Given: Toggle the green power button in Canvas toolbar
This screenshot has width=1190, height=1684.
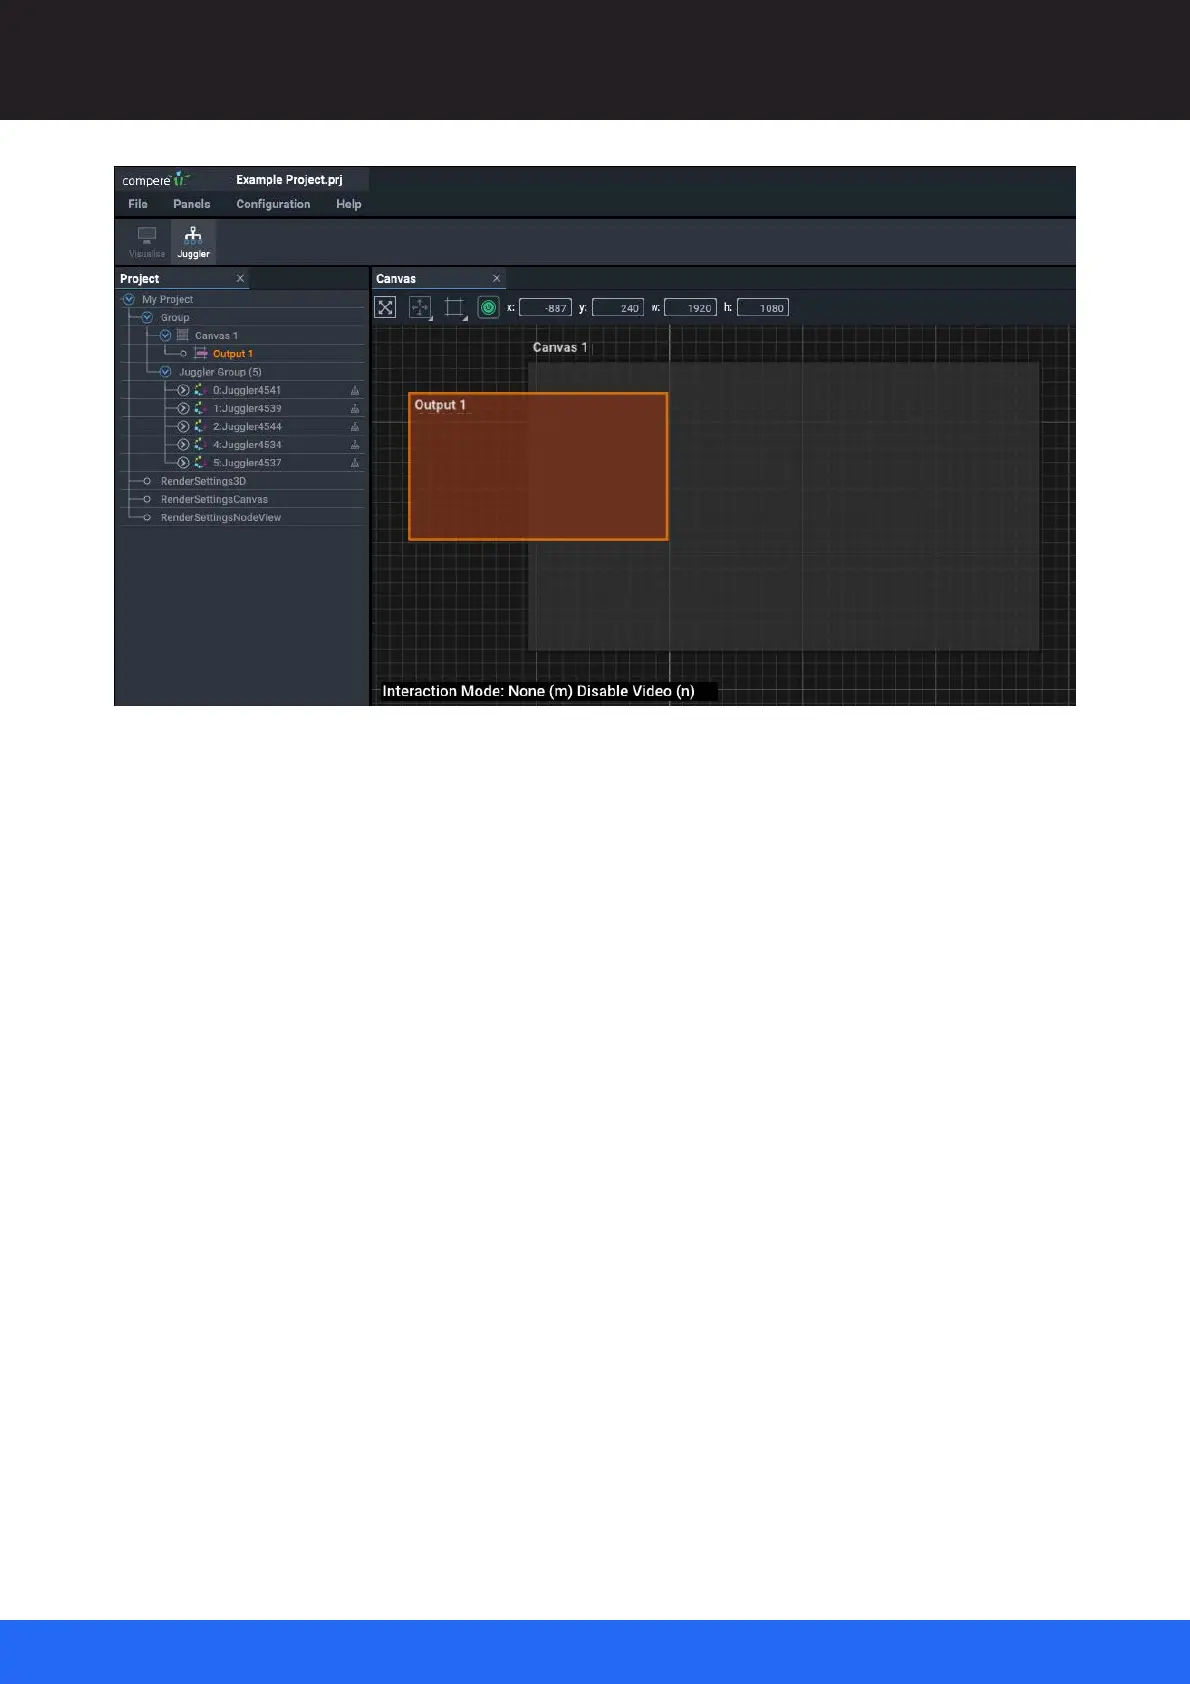Looking at the screenshot, I should point(488,307).
